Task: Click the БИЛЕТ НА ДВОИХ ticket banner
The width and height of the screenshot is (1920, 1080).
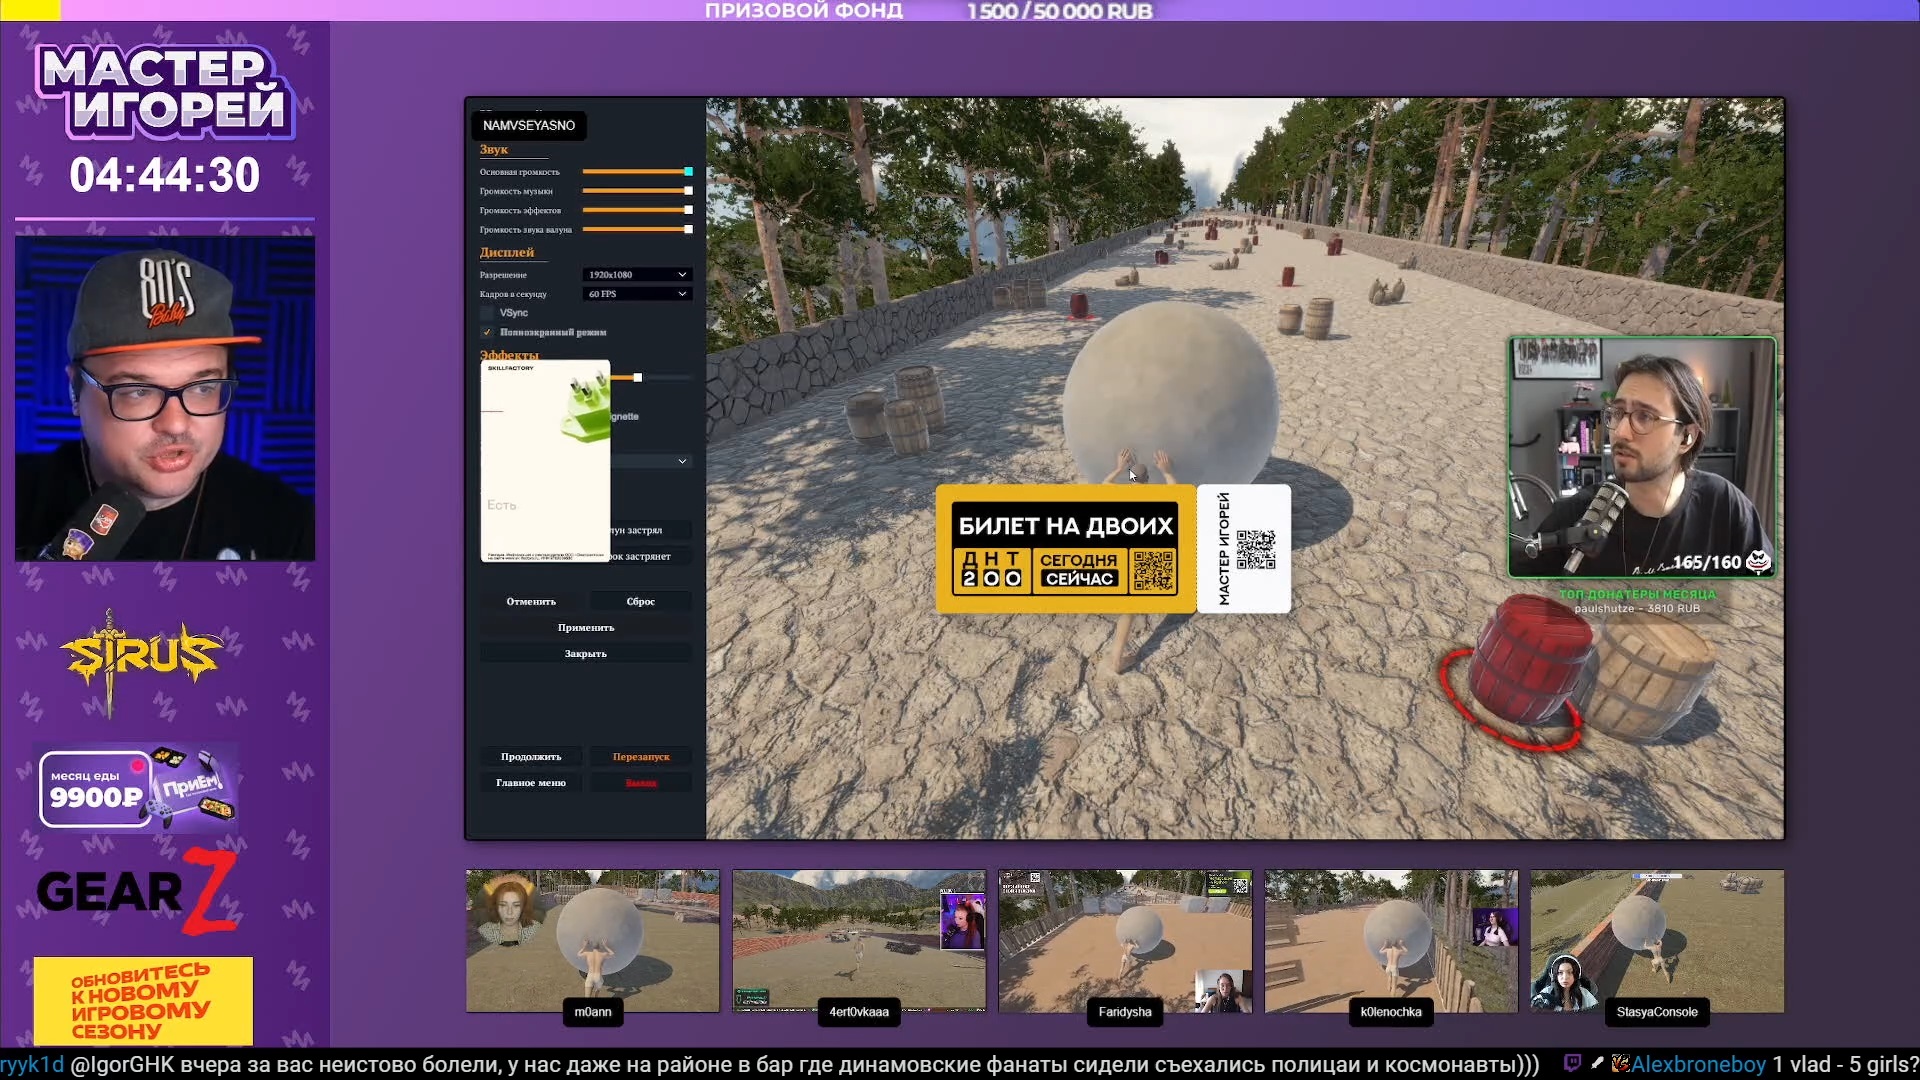Action: 1066,549
